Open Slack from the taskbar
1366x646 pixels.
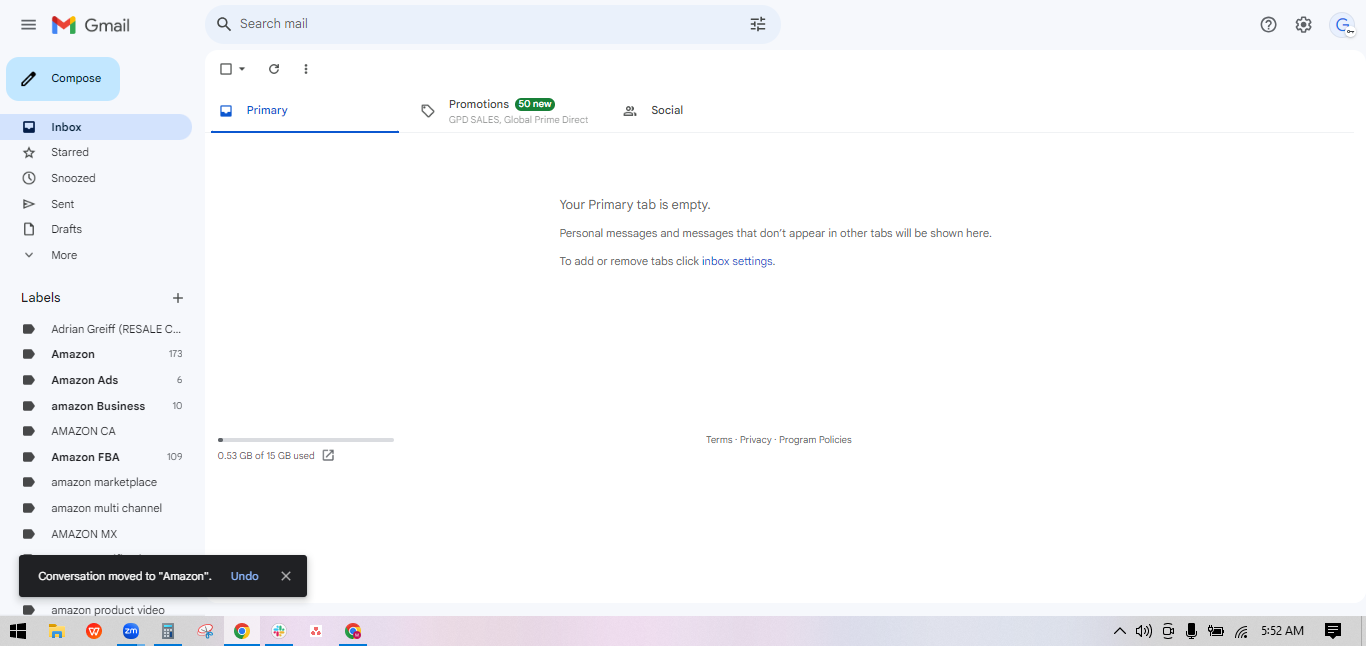pos(279,631)
